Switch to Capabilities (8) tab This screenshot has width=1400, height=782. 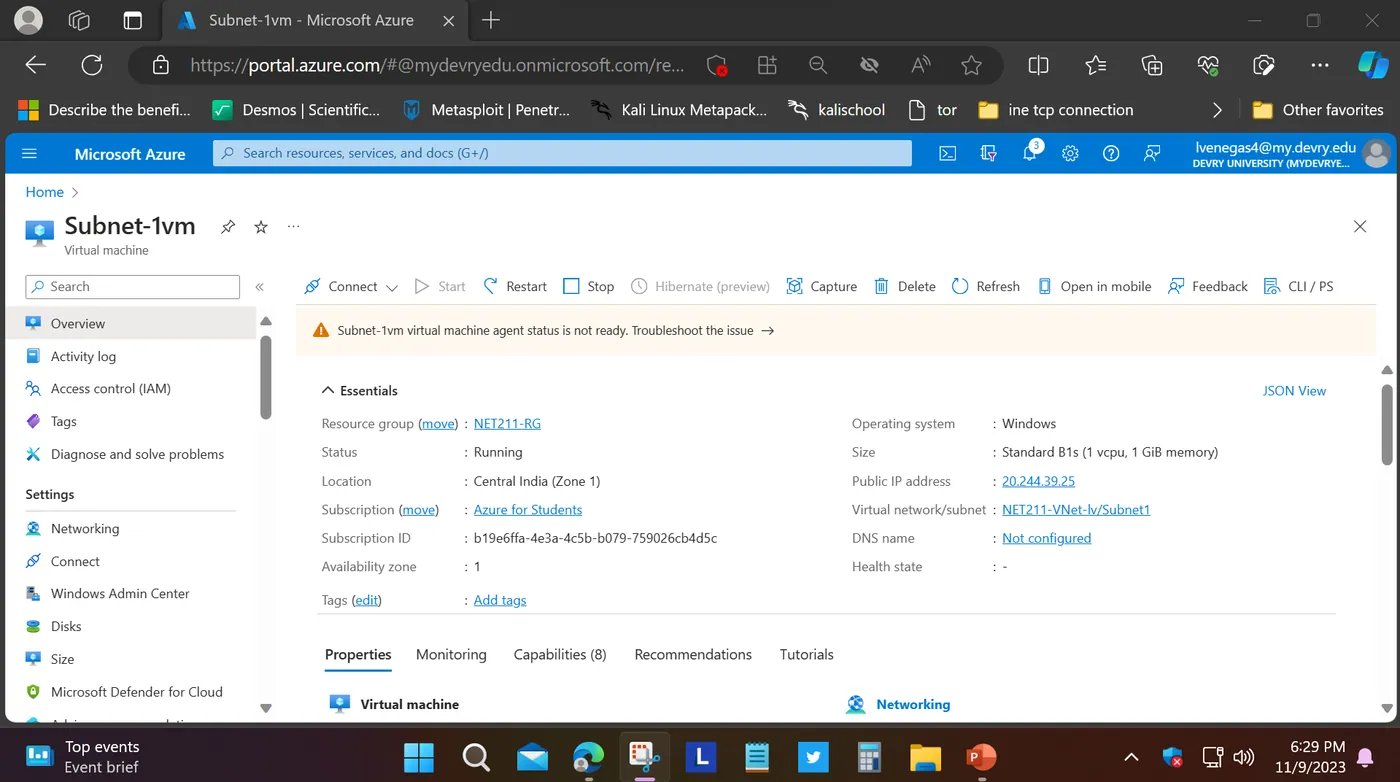pyautogui.click(x=560, y=654)
